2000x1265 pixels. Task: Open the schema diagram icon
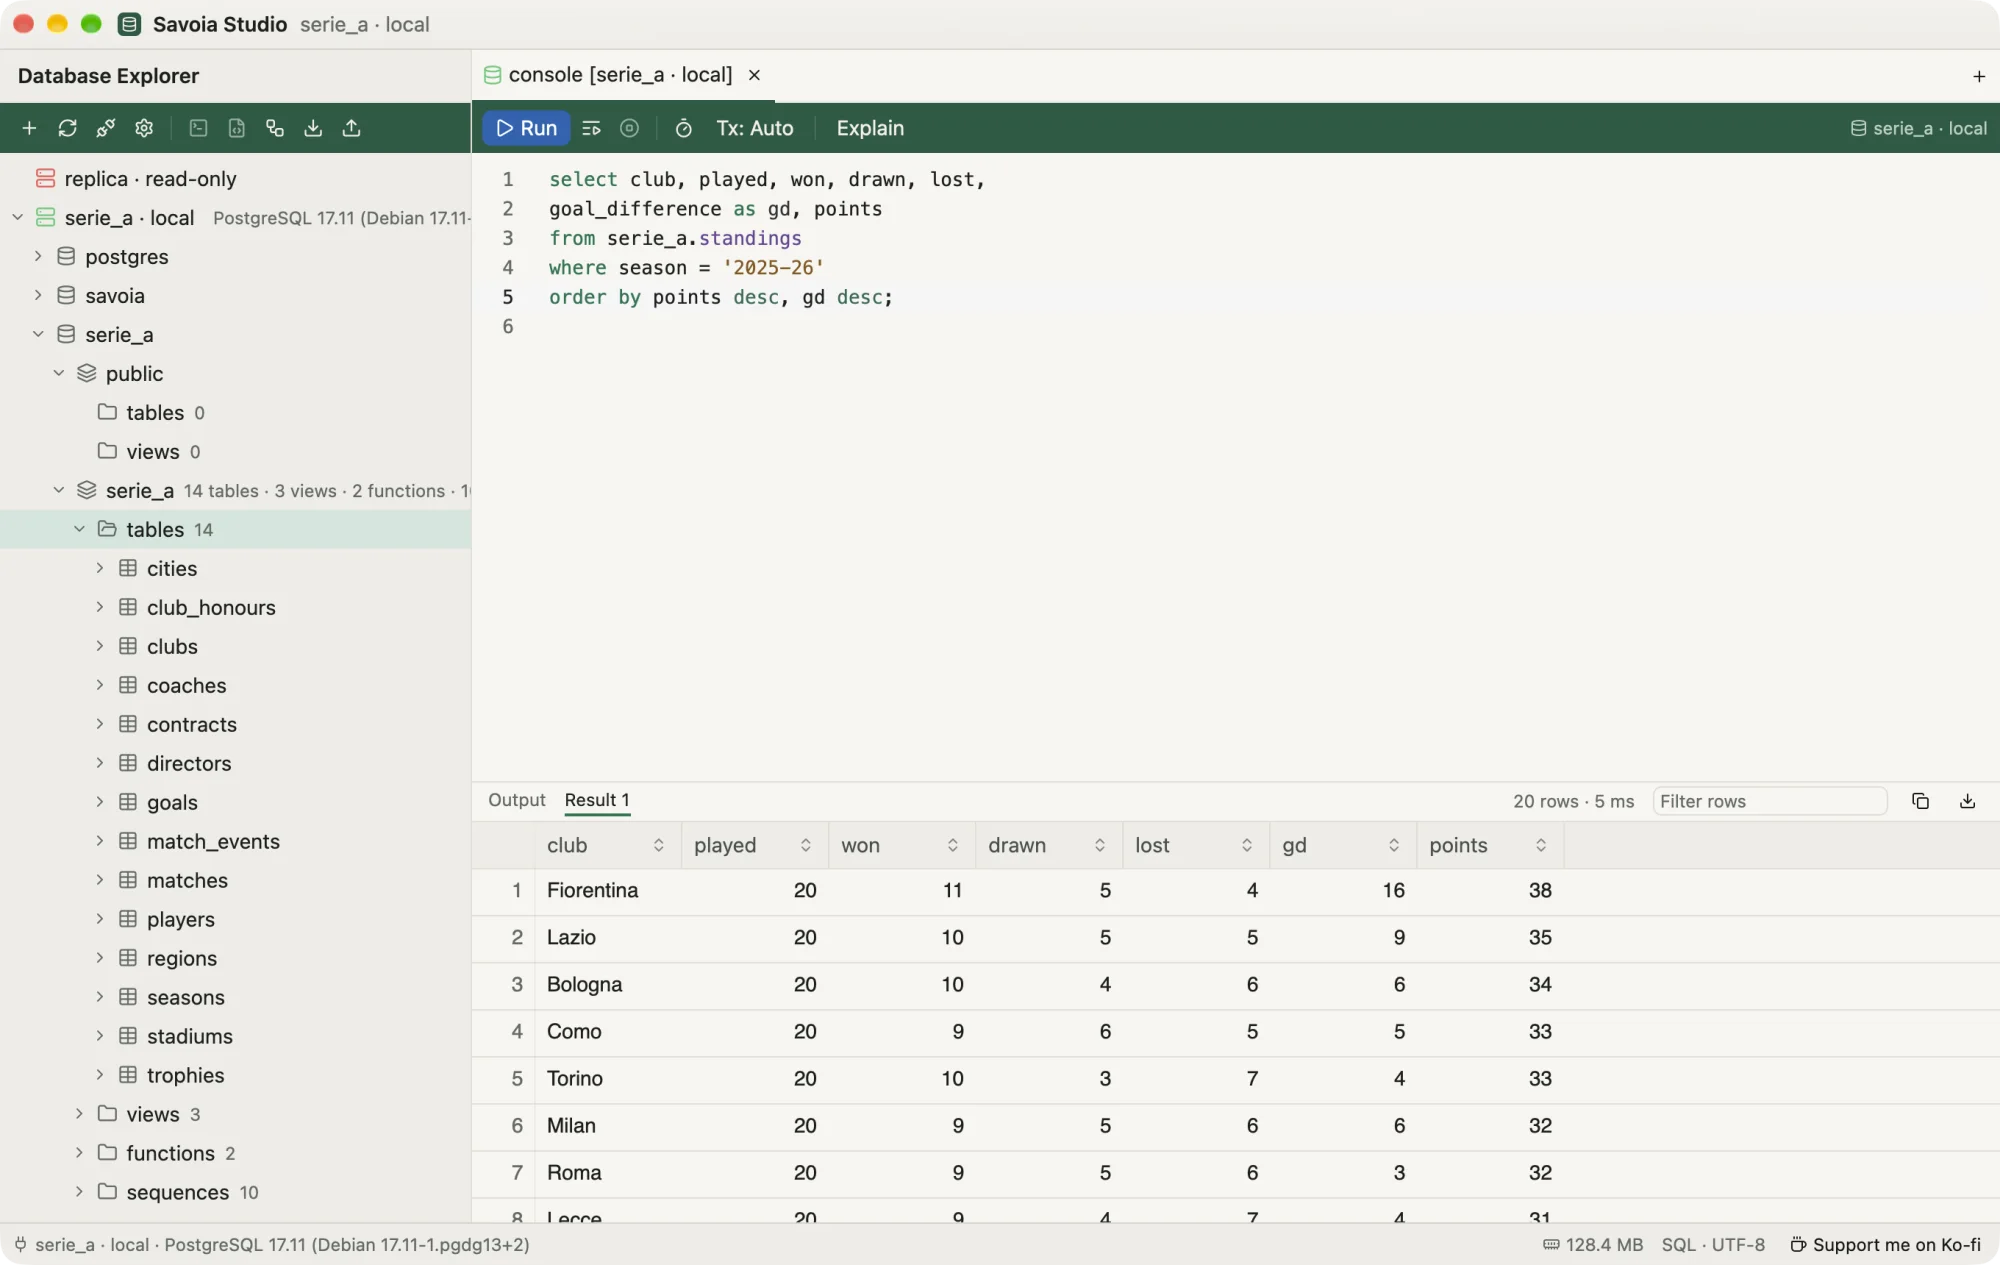pyautogui.click(x=275, y=128)
